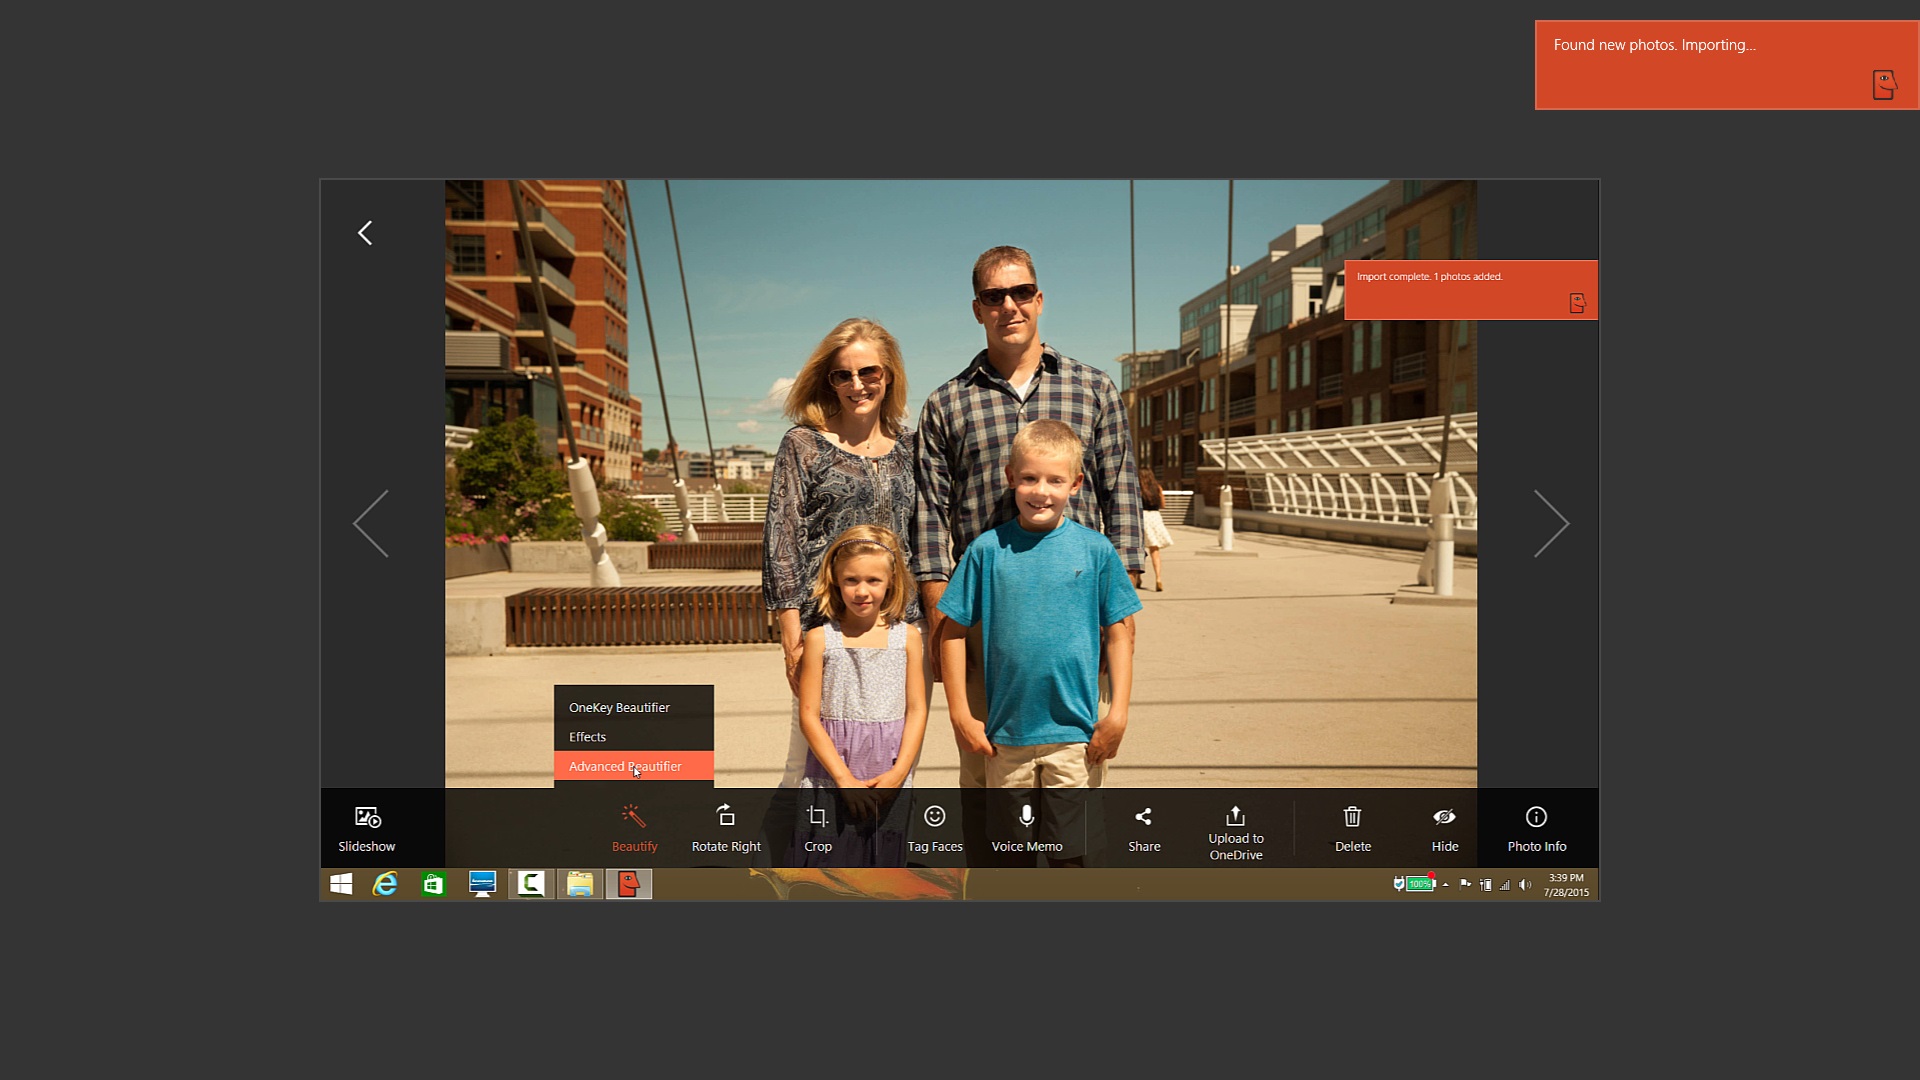Select Effects in Beautify menu
This screenshot has height=1080, width=1920.
tap(588, 737)
